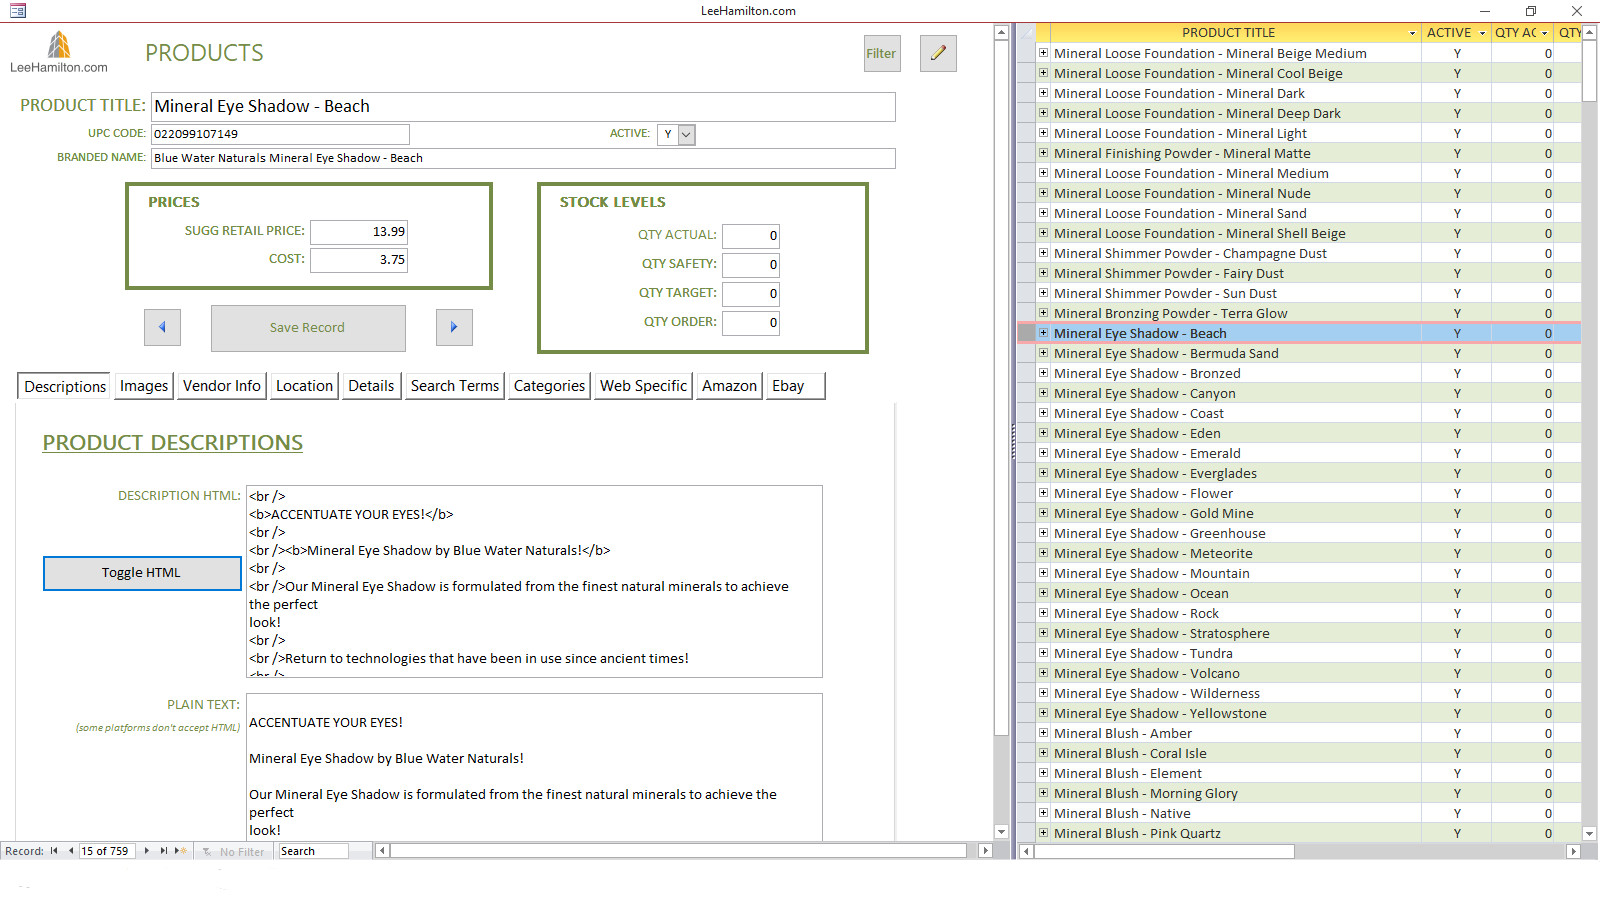
Task: Open the Details tab
Action: (x=371, y=386)
